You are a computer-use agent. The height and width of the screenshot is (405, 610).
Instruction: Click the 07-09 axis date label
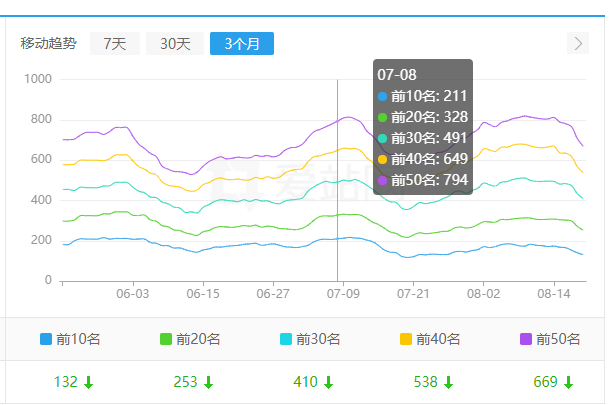pos(343,294)
